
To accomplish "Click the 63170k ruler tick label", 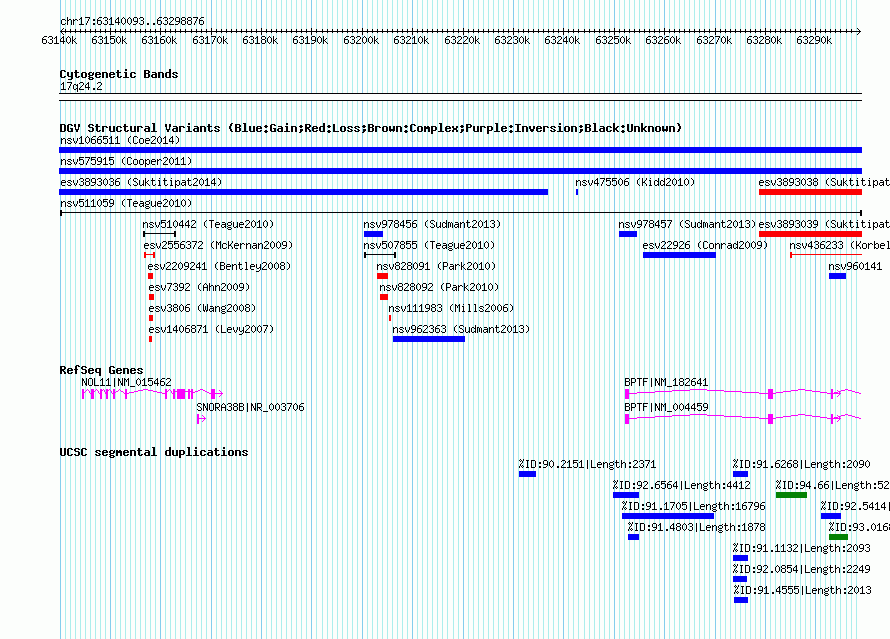I will pos(210,40).
